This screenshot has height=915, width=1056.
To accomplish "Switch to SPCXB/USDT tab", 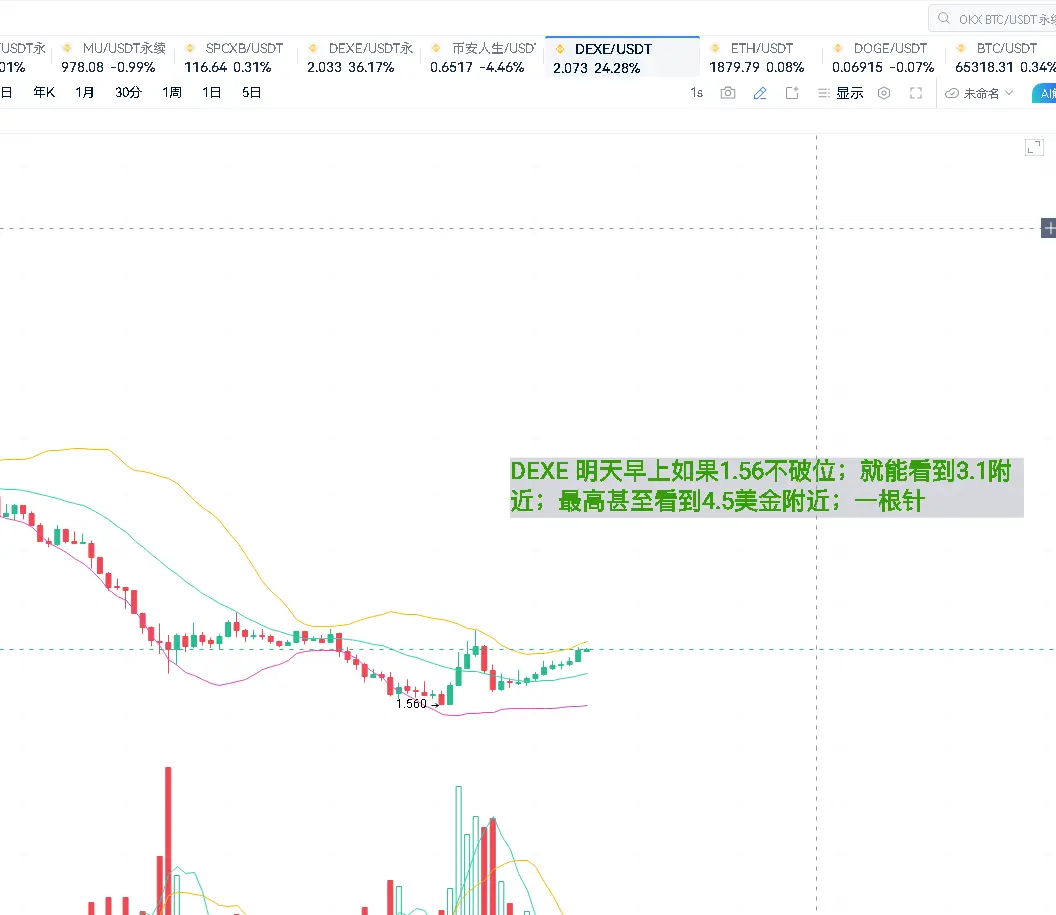I will (x=234, y=57).
